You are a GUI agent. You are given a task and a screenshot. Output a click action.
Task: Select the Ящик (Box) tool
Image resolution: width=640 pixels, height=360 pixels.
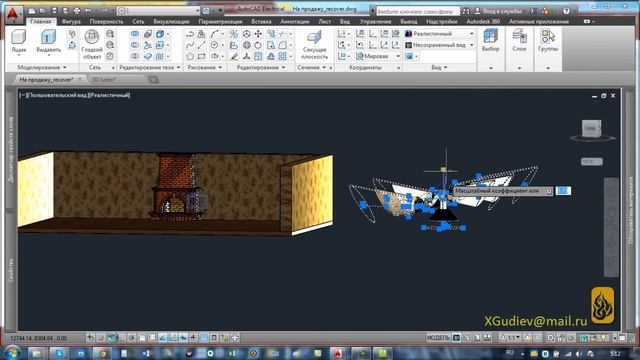tap(18, 41)
